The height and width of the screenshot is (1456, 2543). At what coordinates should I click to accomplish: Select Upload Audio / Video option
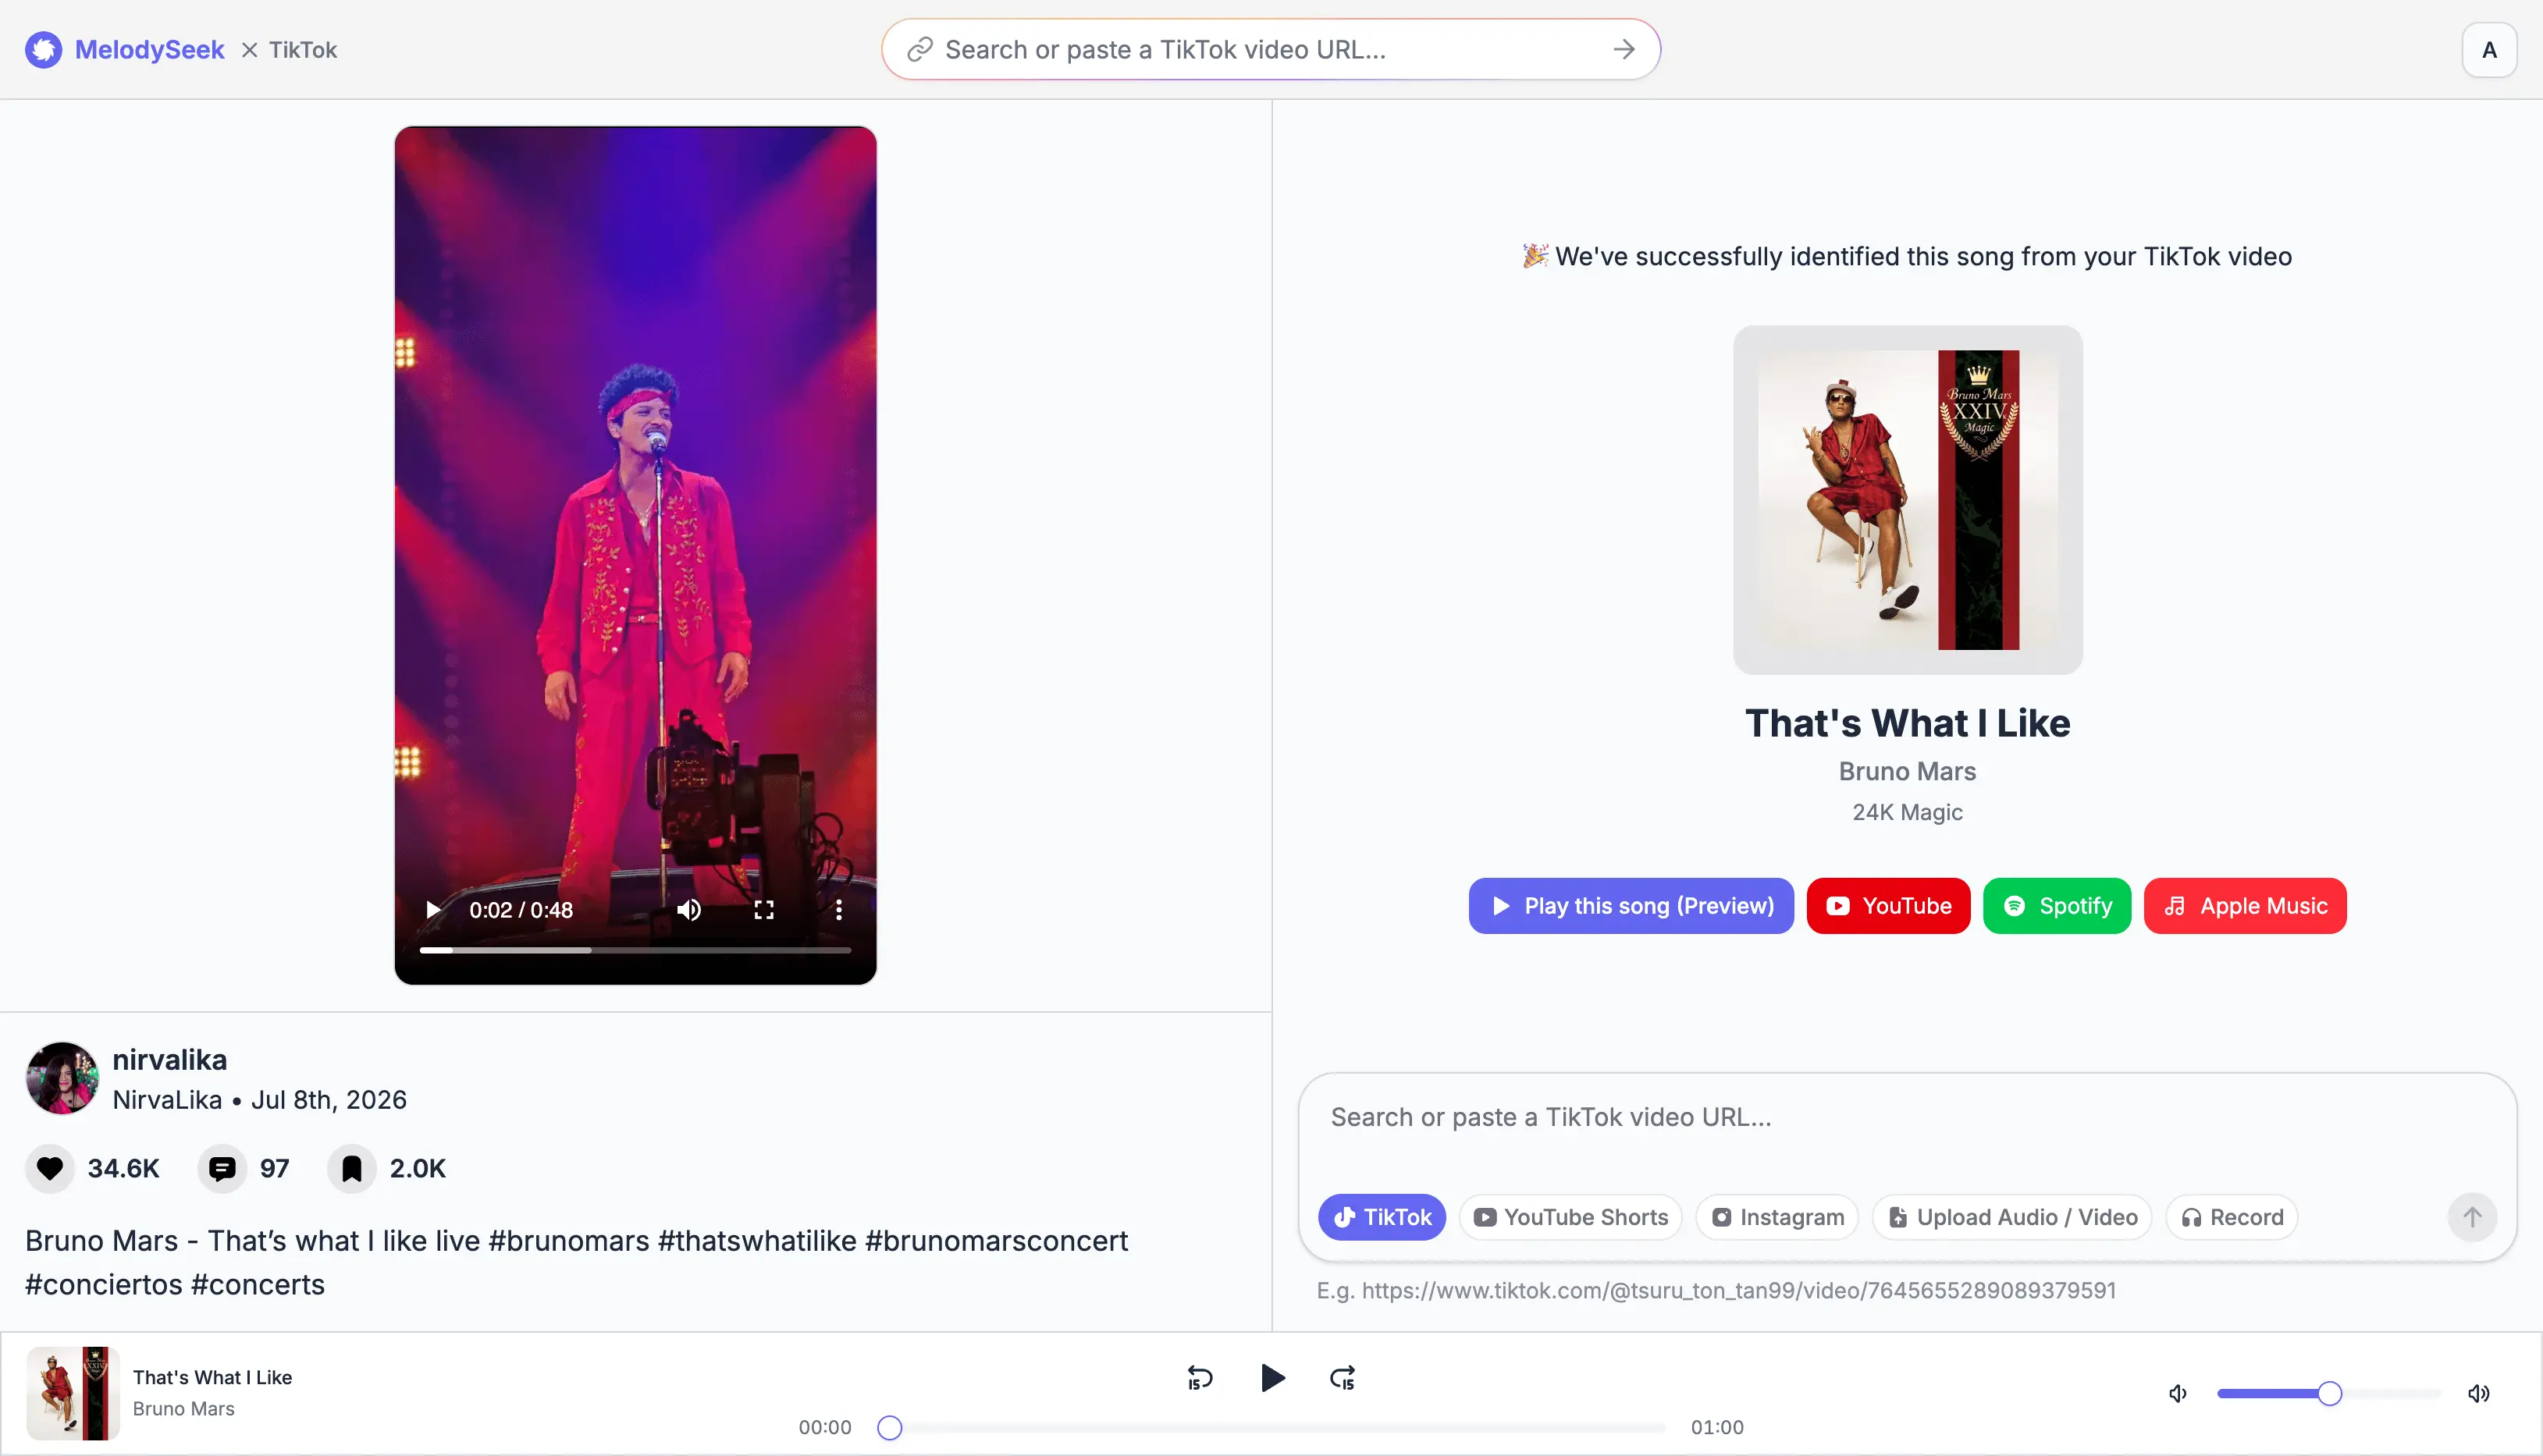click(x=2012, y=1217)
